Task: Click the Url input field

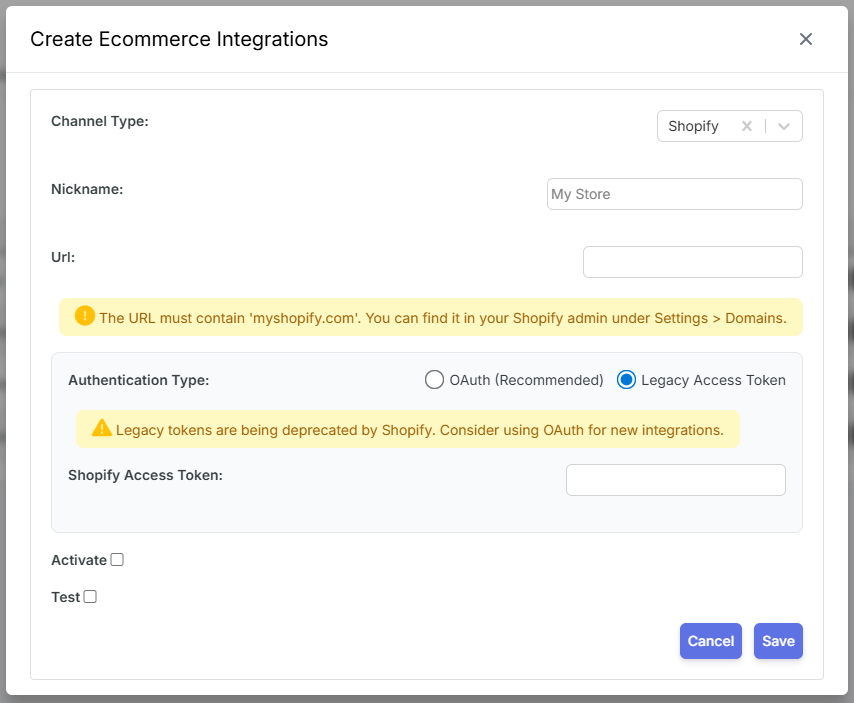Action: click(692, 261)
